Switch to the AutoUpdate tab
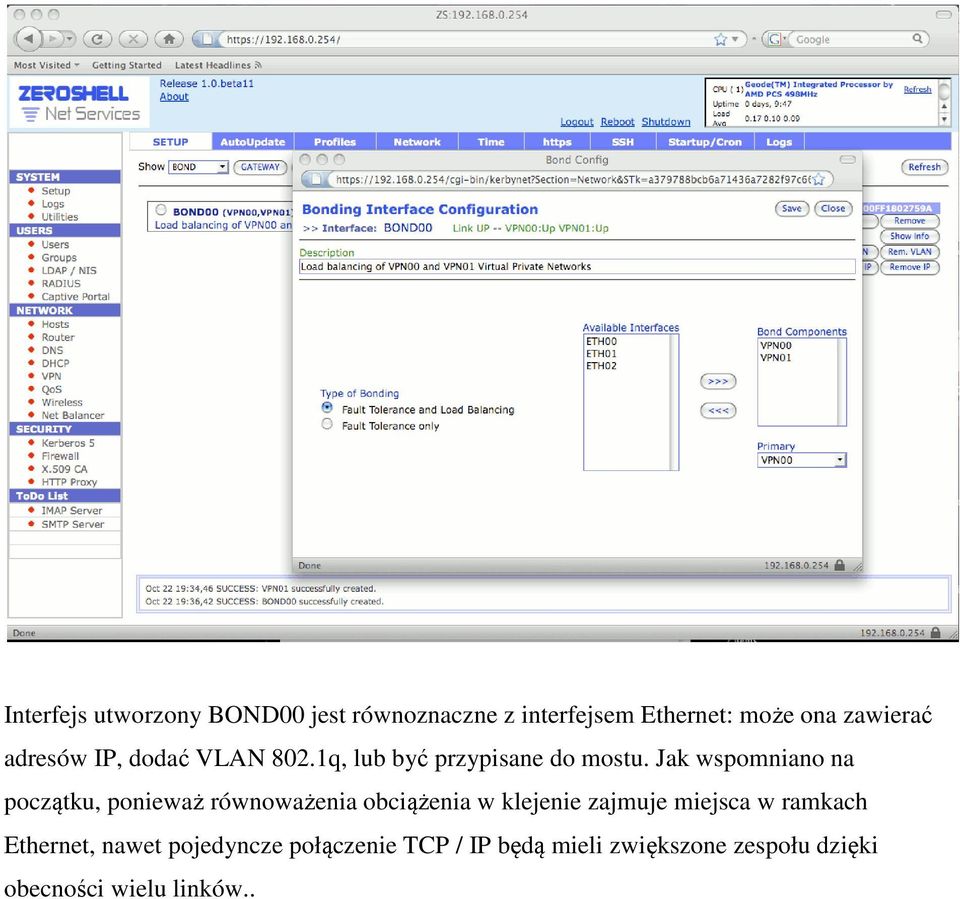This screenshot has height=899, width=960. (x=253, y=141)
